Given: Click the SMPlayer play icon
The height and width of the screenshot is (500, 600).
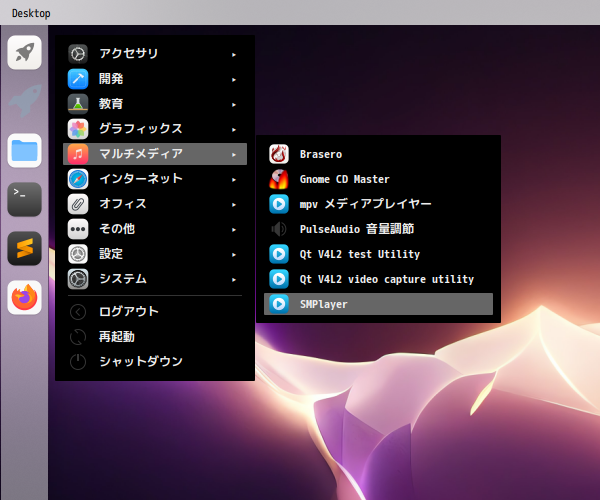Looking at the screenshot, I should (x=279, y=304).
